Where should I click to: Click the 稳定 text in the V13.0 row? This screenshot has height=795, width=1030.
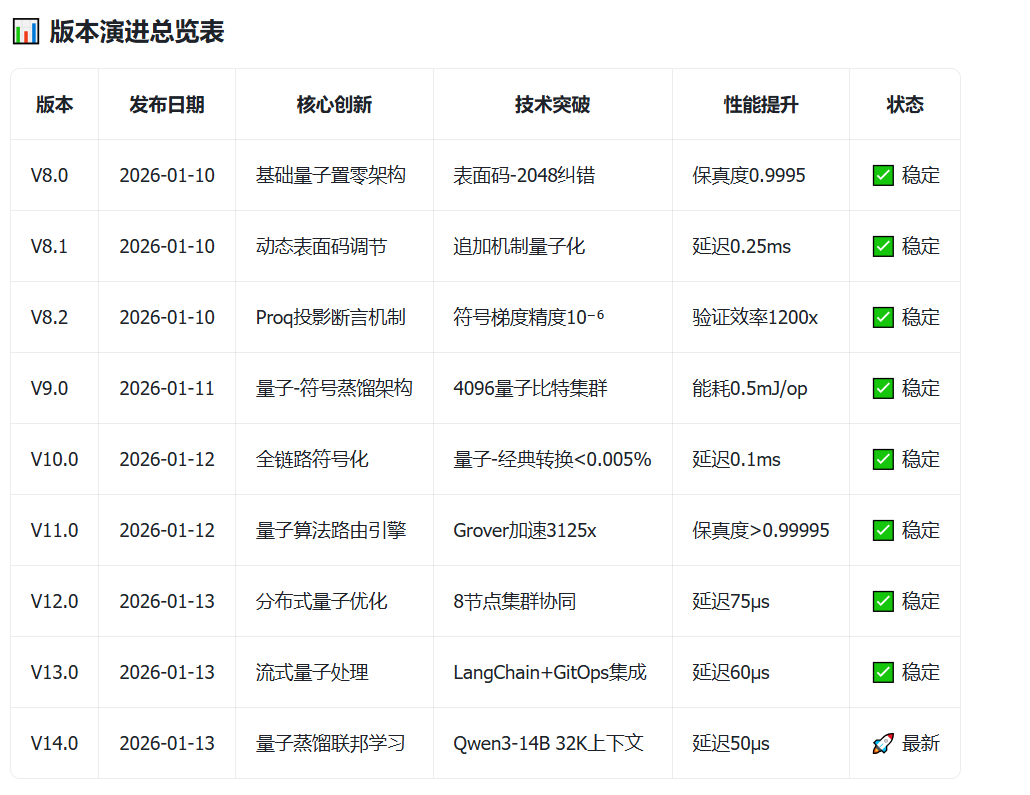921,672
